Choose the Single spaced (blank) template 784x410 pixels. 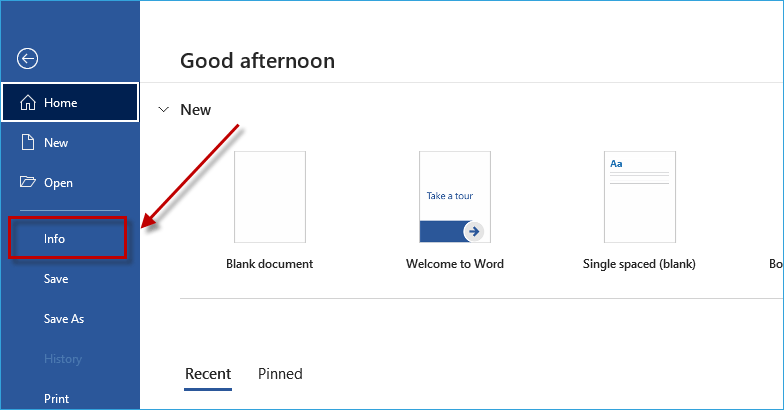pos(640,197)
